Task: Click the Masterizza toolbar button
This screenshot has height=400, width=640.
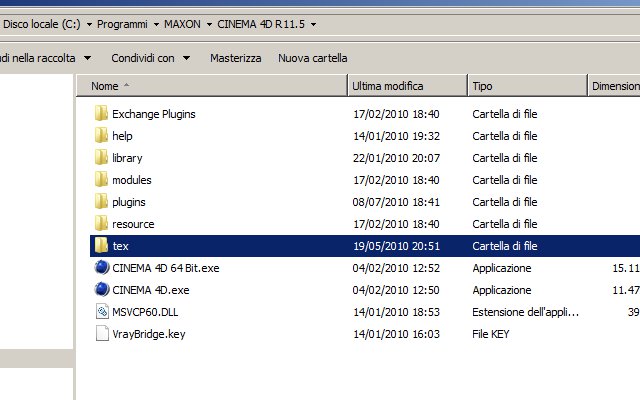Action: pos(236,58)
